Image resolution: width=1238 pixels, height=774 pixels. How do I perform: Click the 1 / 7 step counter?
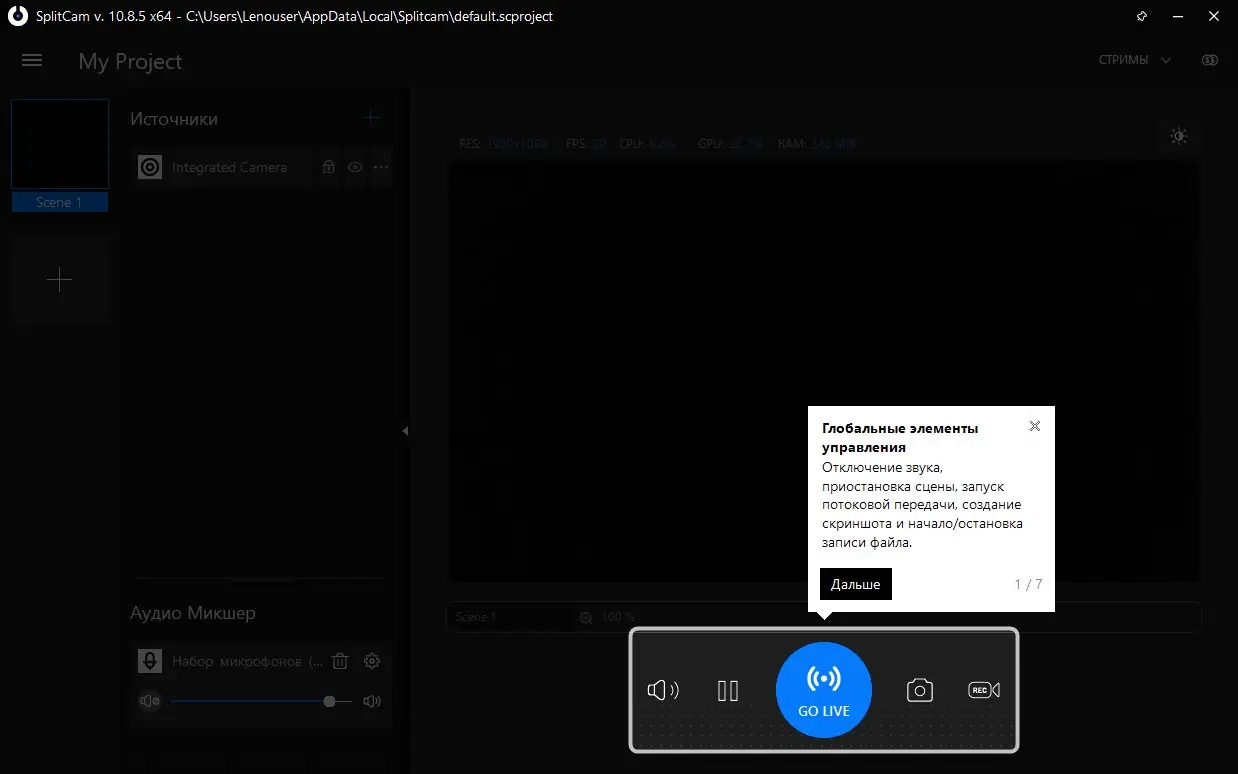[1028, 584]
